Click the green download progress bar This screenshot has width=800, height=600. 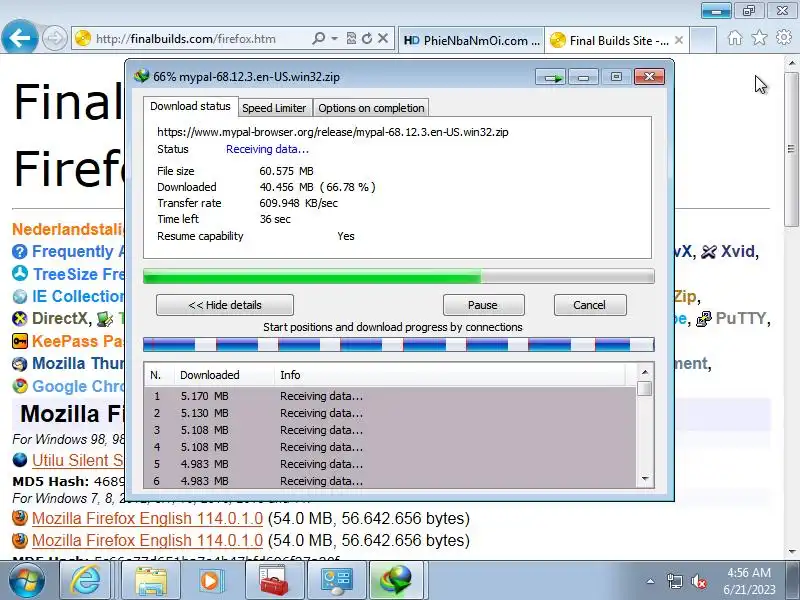(x=398, y=277)
